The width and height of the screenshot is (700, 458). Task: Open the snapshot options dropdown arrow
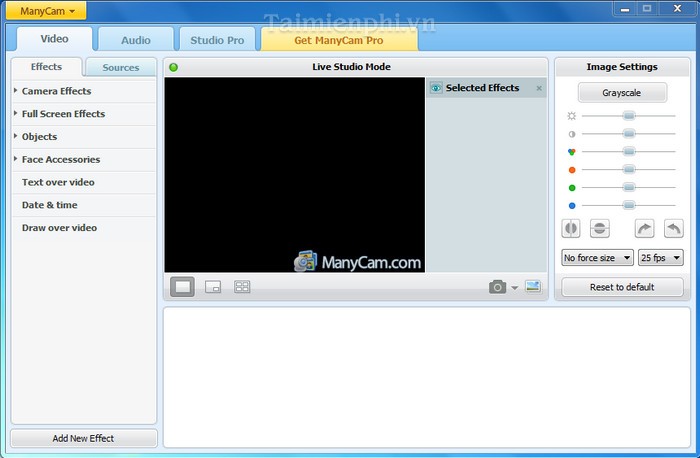coord(515,288)
